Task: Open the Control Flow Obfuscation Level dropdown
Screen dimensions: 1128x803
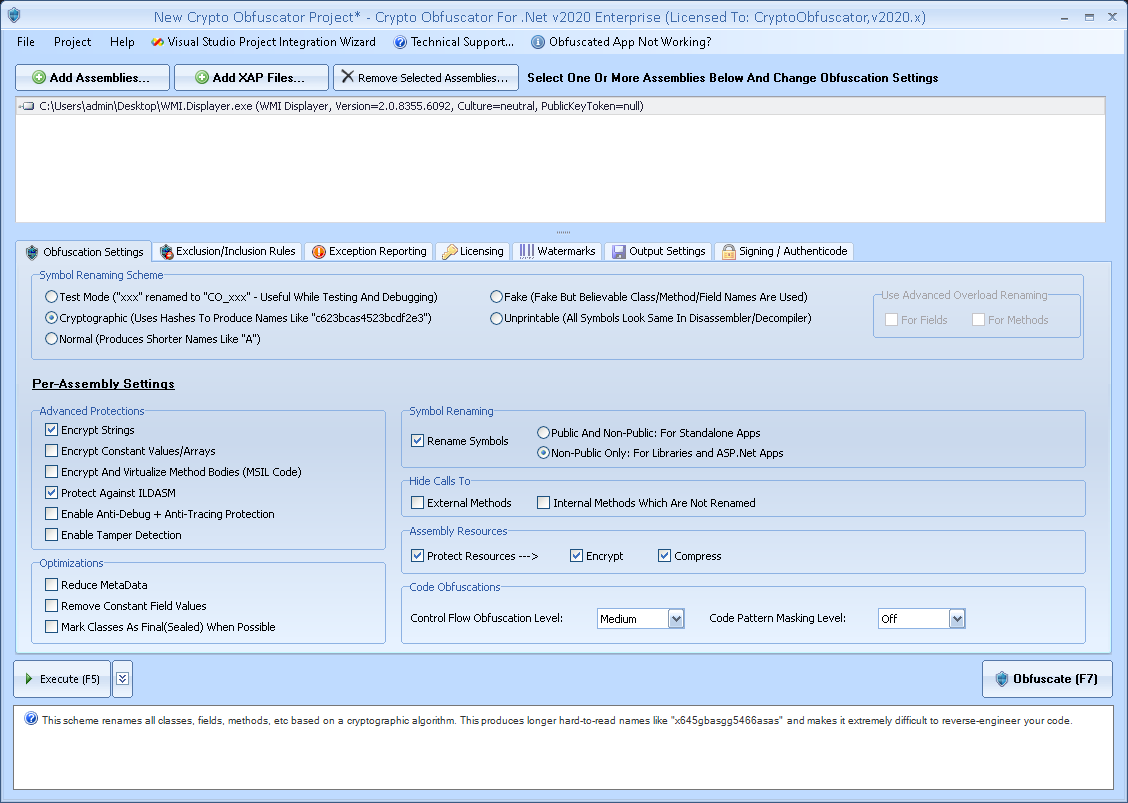Action: pos(676,619)
